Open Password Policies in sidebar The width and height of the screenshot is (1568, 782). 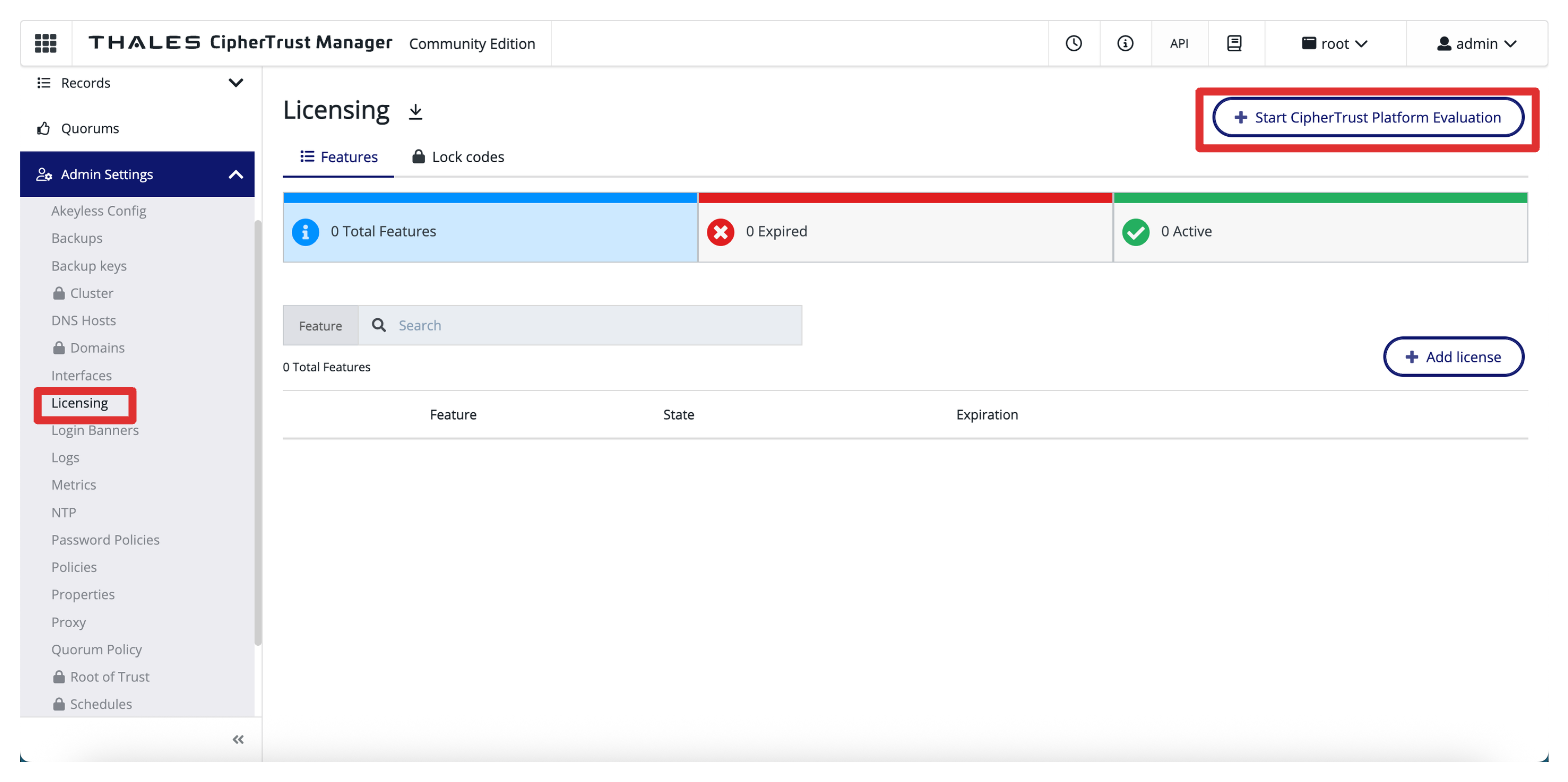click(105, 540)
